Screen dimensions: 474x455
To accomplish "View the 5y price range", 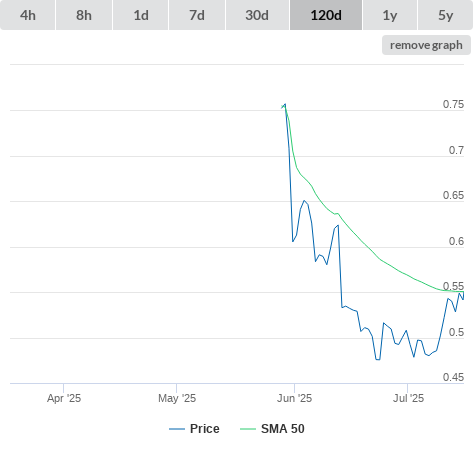I will (445, 15).
